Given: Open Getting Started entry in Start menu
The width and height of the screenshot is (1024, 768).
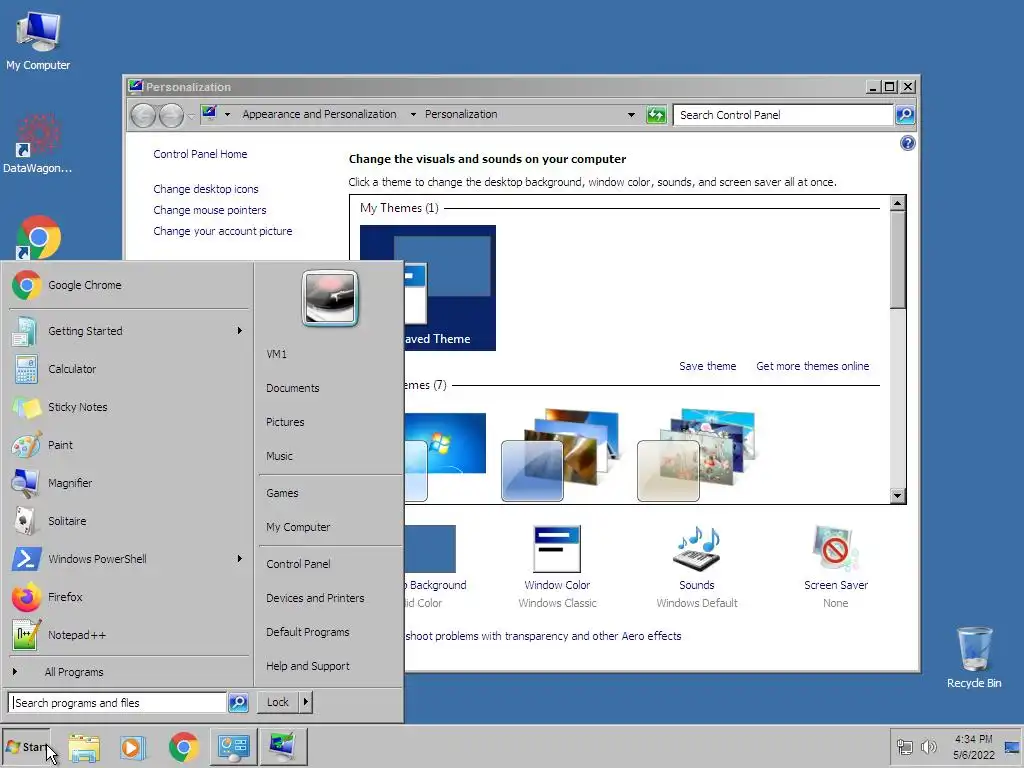Looking at the screenshot, I should coord(129,331).
